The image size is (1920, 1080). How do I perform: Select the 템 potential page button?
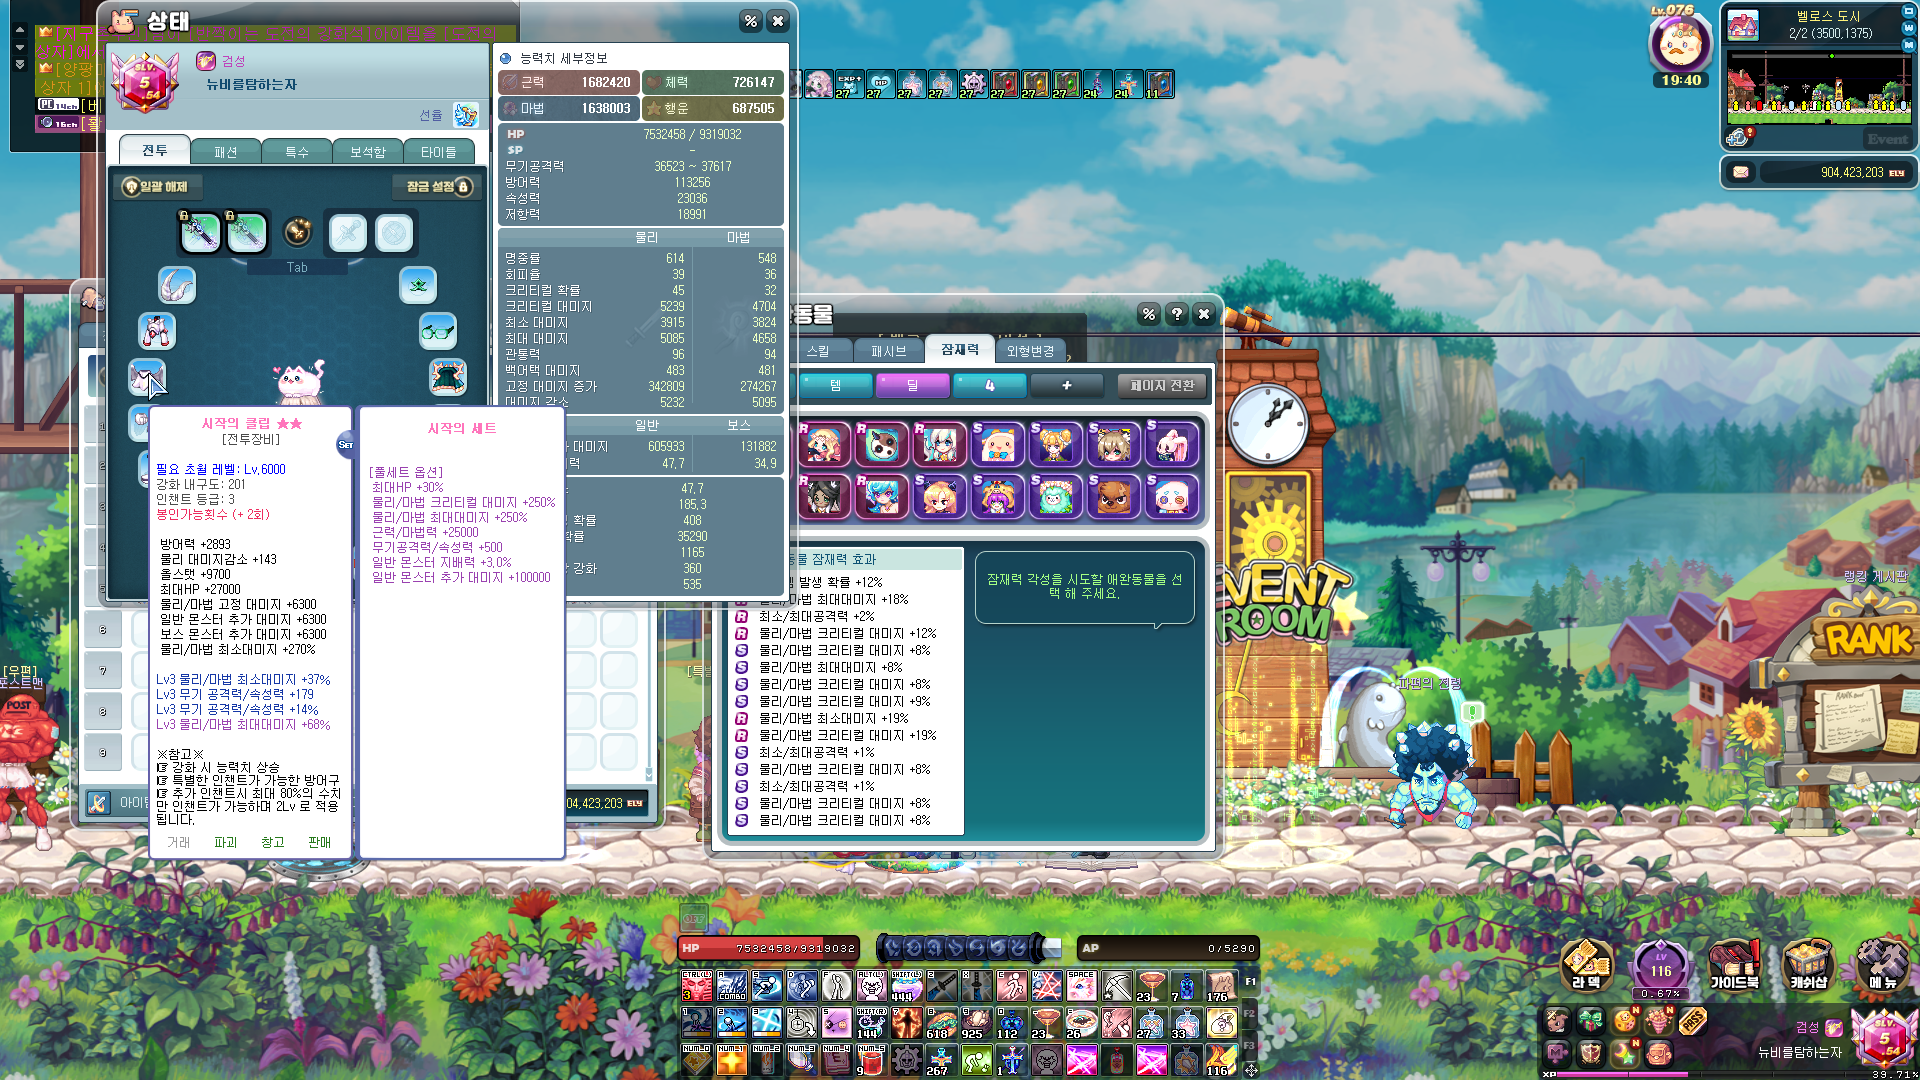tap(835, 385)
